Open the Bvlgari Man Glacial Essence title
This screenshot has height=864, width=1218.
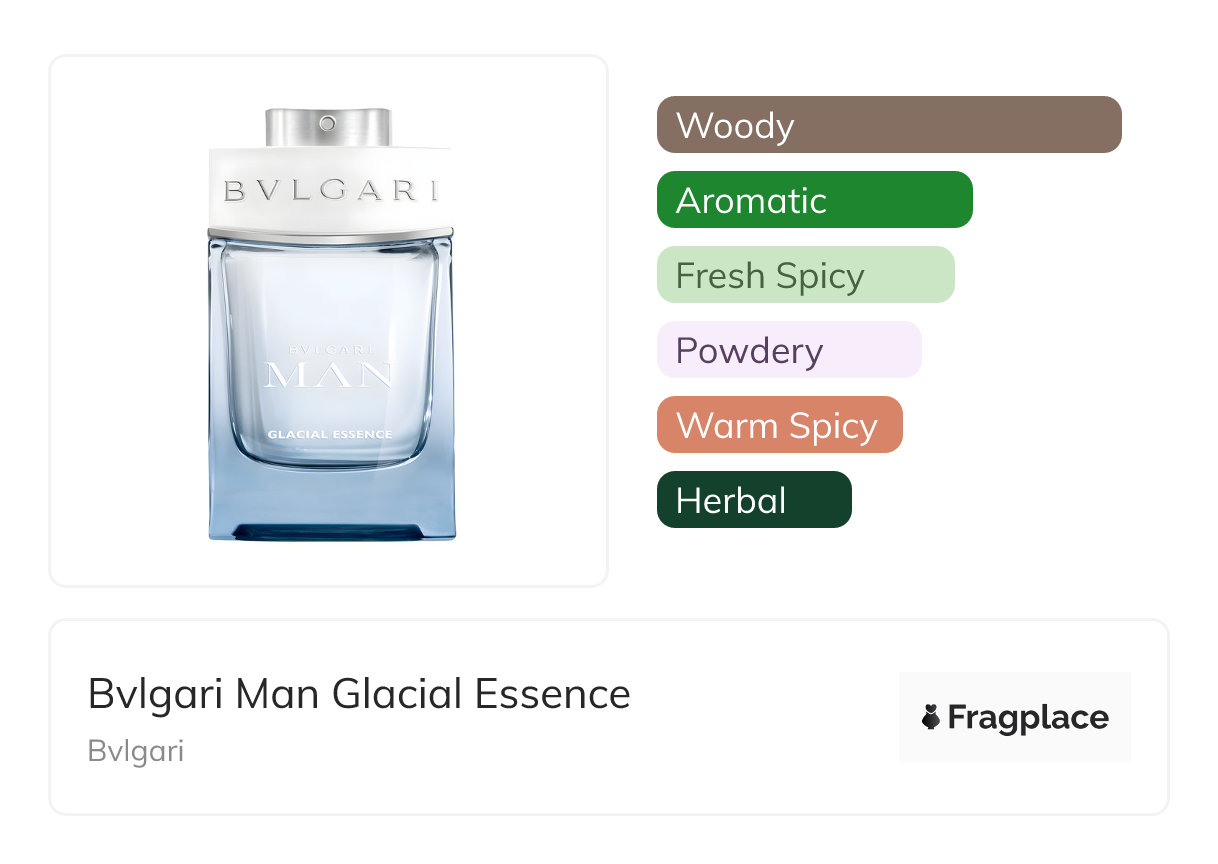point(359,693)
